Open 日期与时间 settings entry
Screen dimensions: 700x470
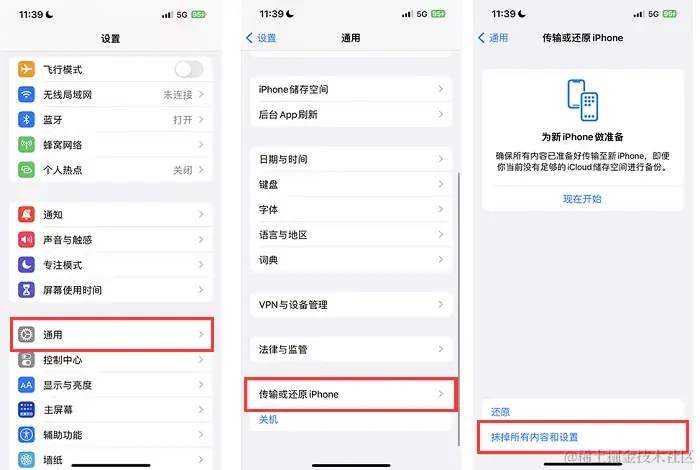pos(351,159)
